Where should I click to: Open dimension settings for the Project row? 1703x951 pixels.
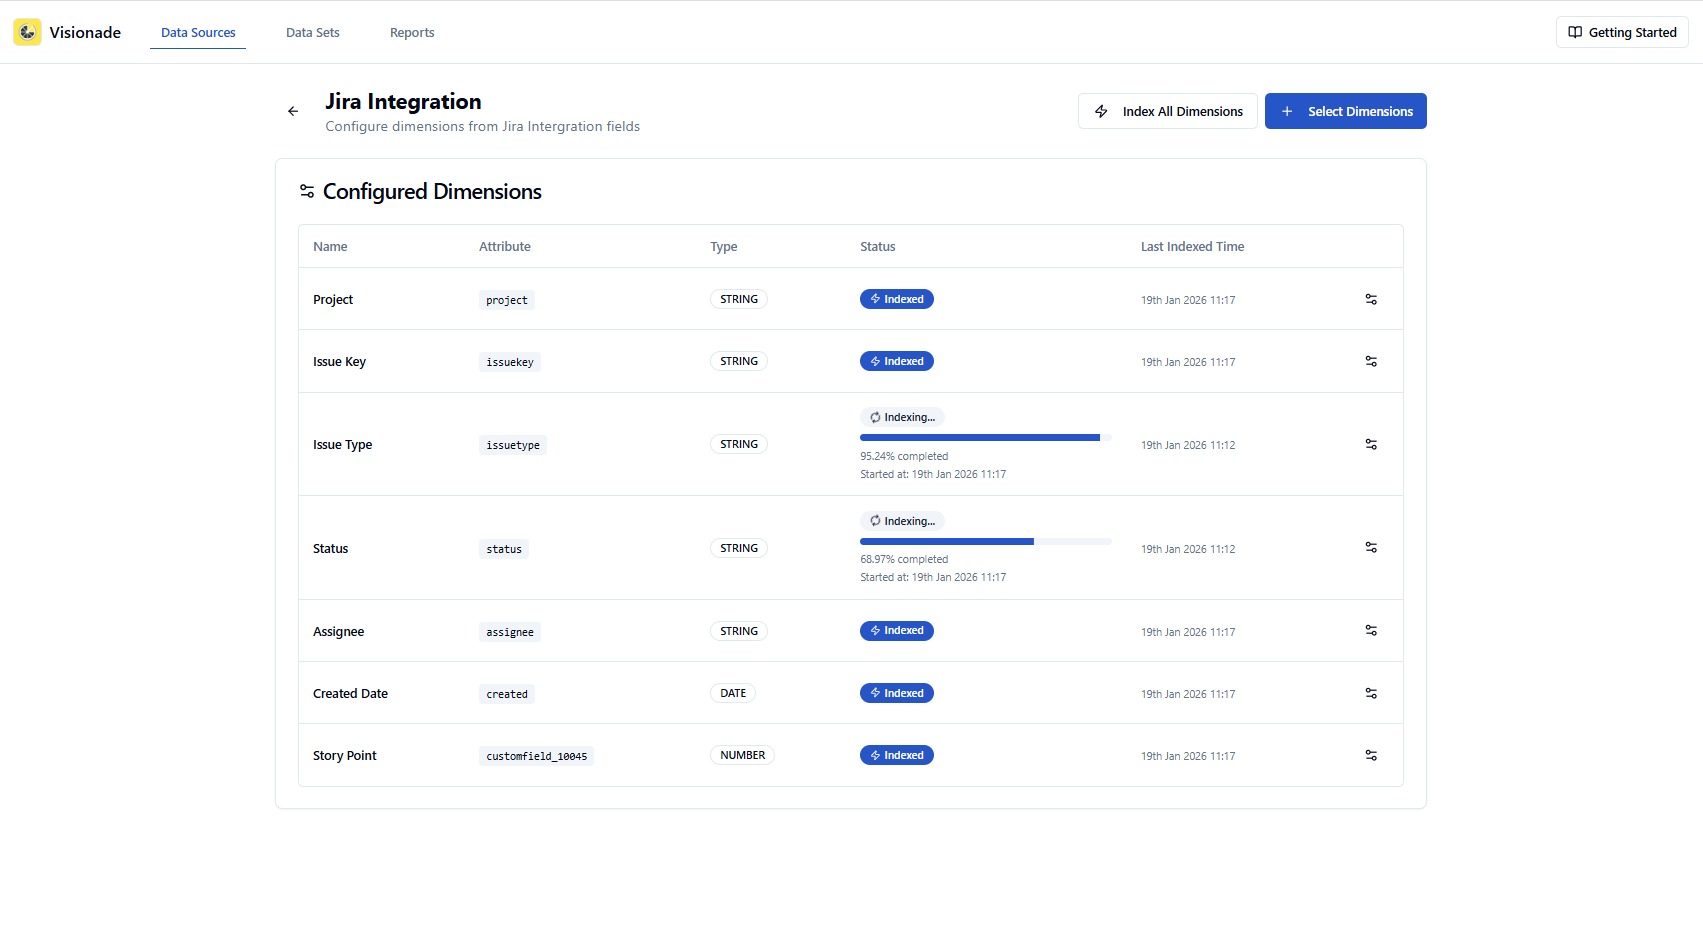pos(1371,299)
